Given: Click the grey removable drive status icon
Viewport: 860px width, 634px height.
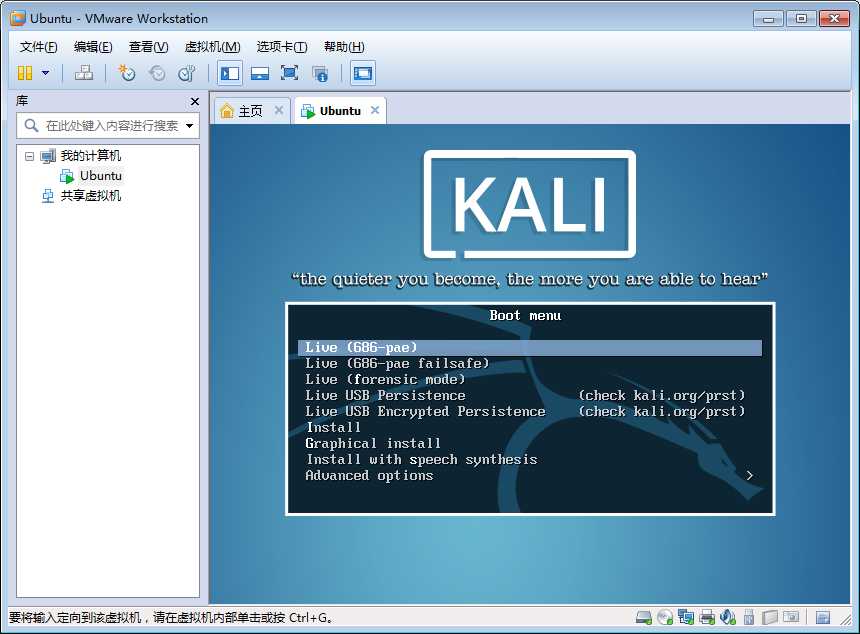Looking at the screenshot, I should click(770, 618).
